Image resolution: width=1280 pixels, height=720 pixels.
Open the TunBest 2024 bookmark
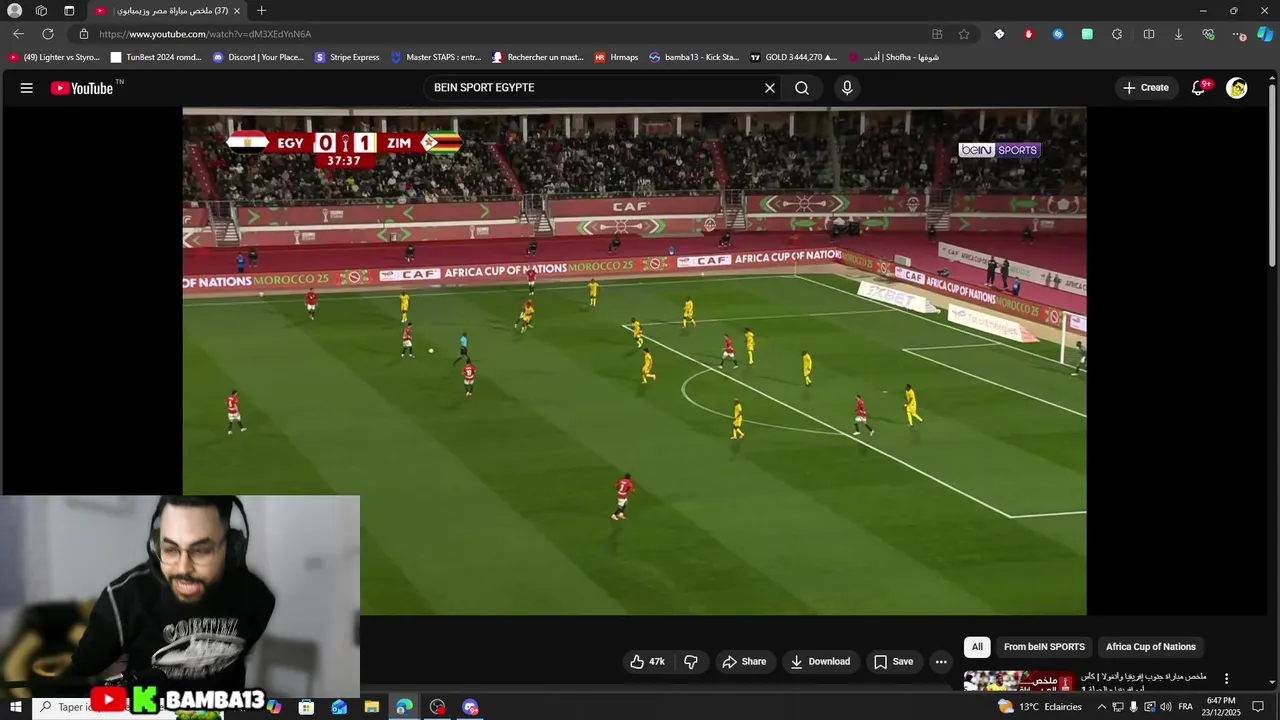pos(157,58)
